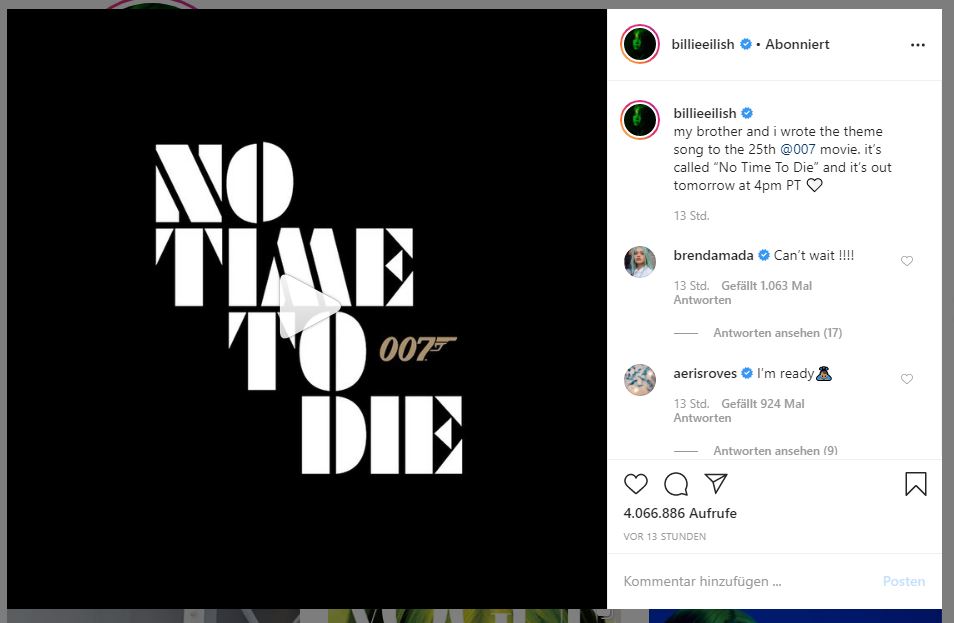Share post via paper plane icon
The width and height of the screenshot is (954, 623).
click(716, 484)
